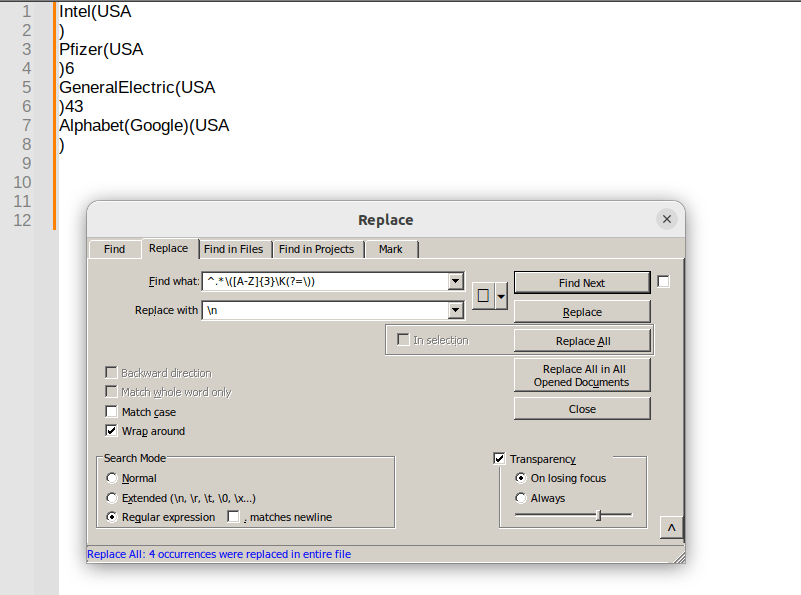Image resolution: width=801 pixels, height=595 pixels.
Task: Select Regular expression search mode
Action: click(112, 517)
